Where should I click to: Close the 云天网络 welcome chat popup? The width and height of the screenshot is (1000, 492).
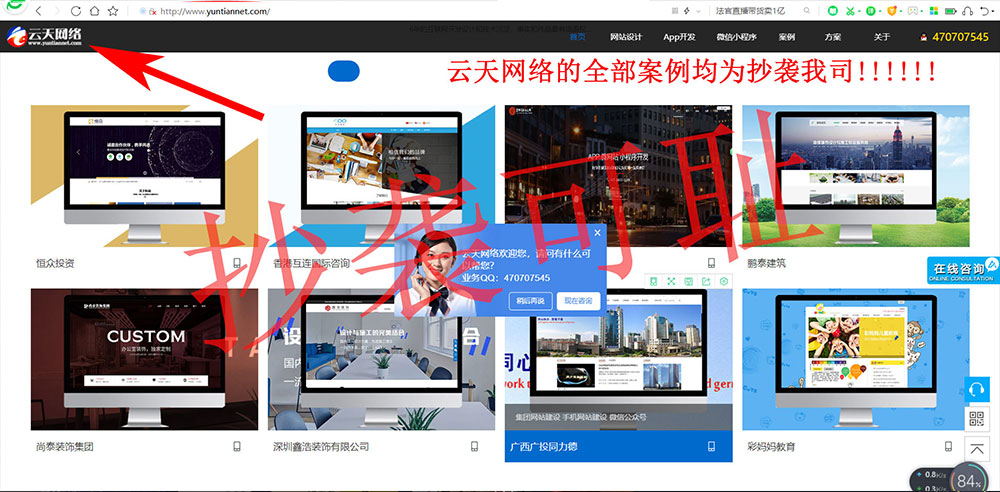[597, 233]
